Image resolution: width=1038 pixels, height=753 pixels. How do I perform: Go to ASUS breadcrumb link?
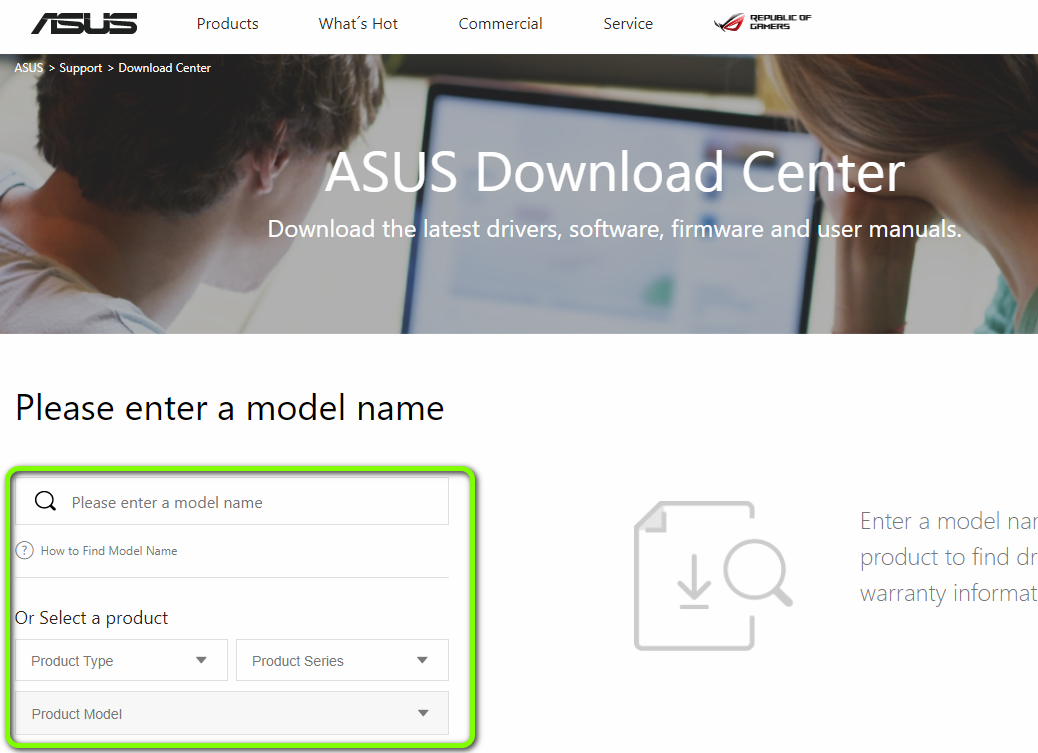coord(28,68)
